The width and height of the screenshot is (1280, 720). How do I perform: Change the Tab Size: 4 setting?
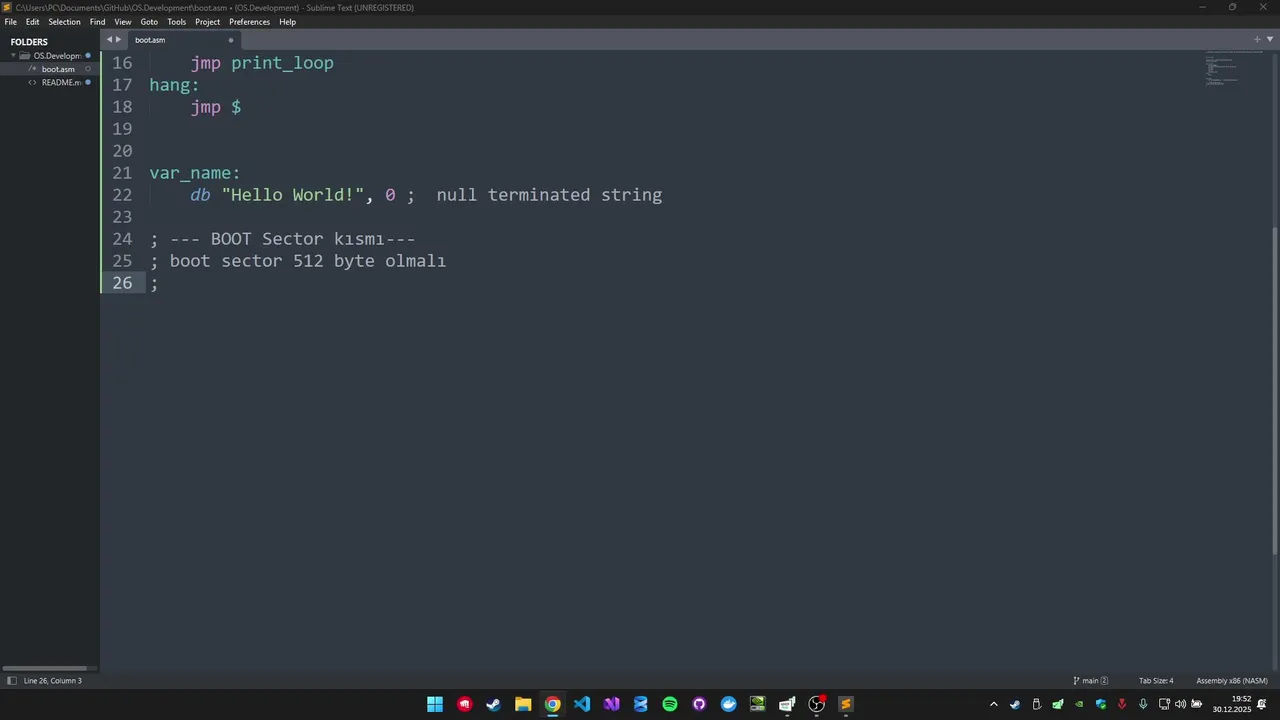[1156, 681]
